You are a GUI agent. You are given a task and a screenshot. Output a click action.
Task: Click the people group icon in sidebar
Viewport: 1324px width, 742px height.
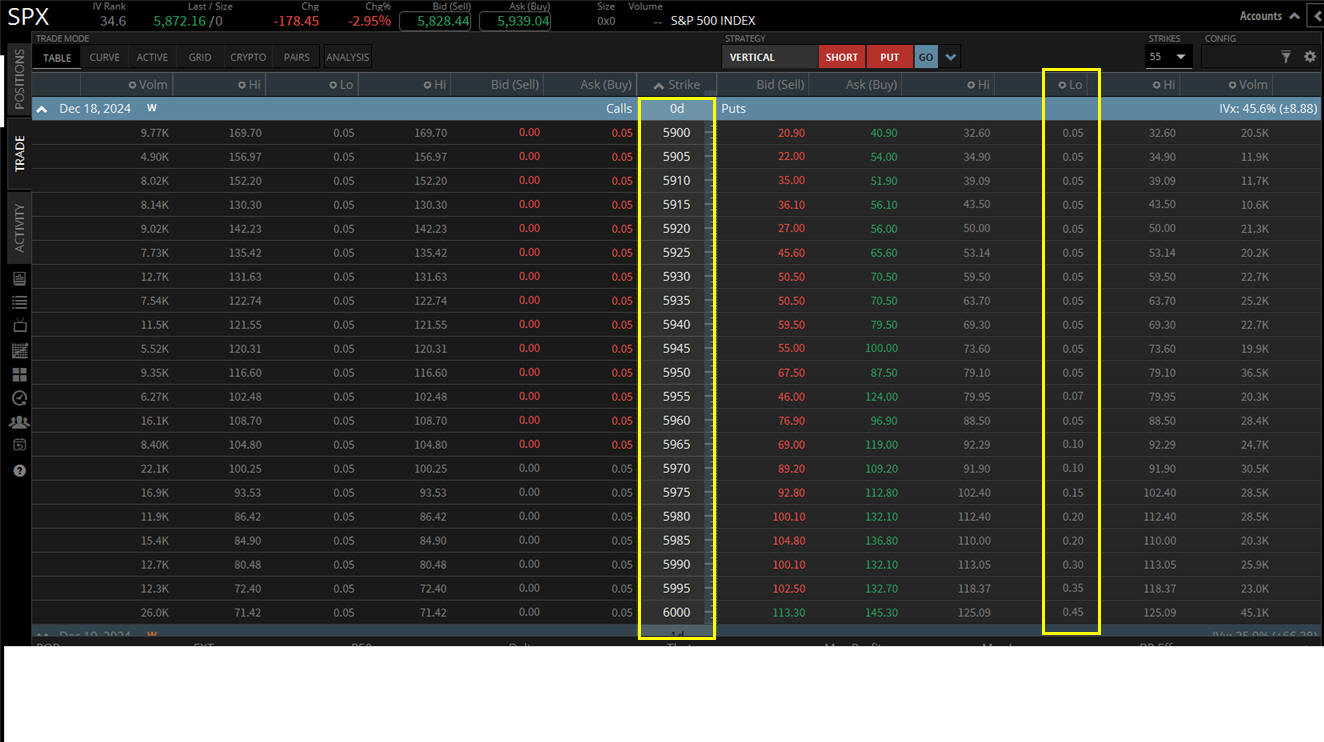tap(20, 422)
